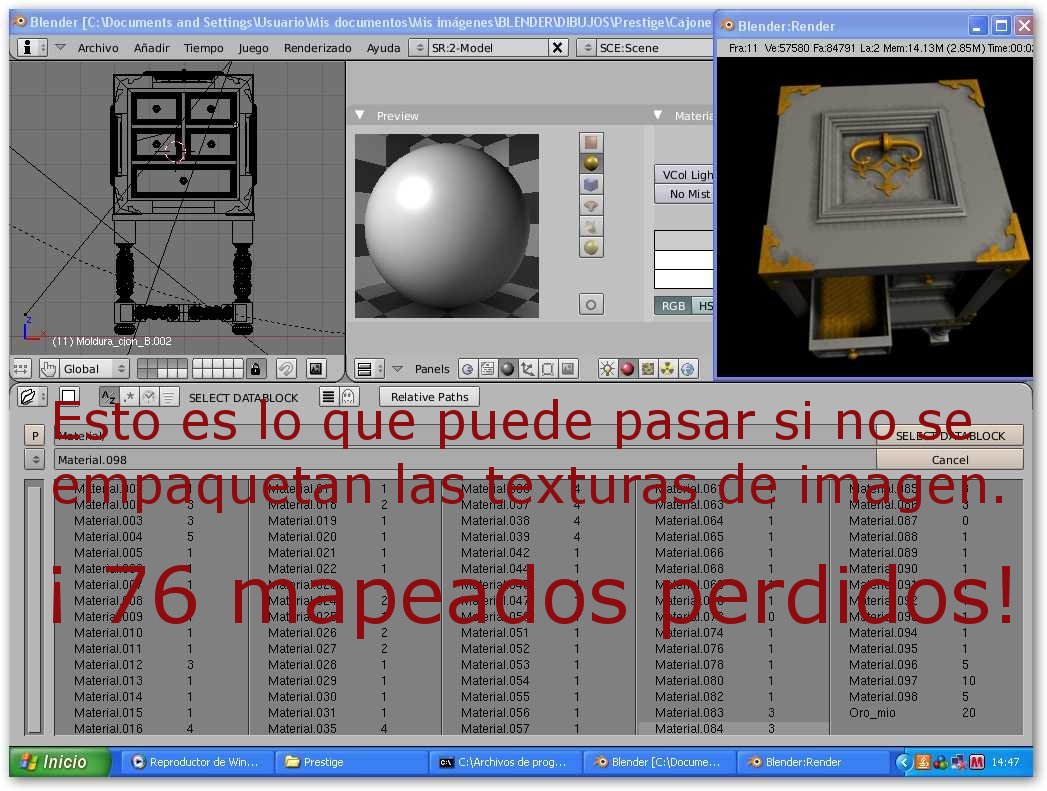Click the Cancel button
Screen dimensions: 1047x791
950,459
